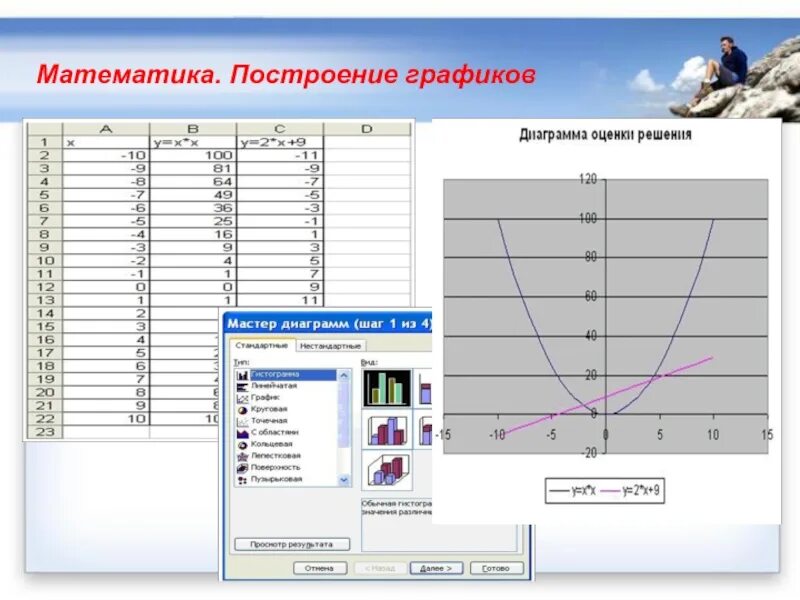Image resolution: width=800 pixels, height=600 pixels.
Task: Click cell with value 64
Action: pos(193,182)
